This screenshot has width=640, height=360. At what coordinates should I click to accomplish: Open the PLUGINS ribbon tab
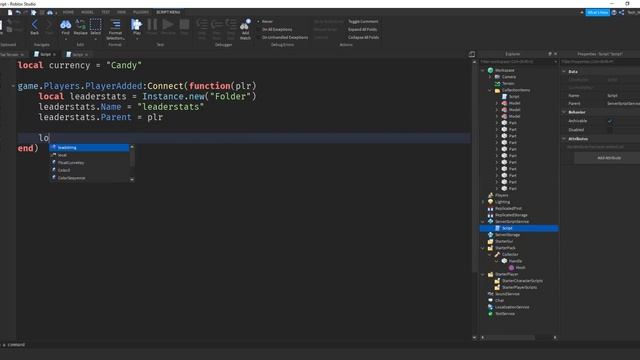(141, 12)
